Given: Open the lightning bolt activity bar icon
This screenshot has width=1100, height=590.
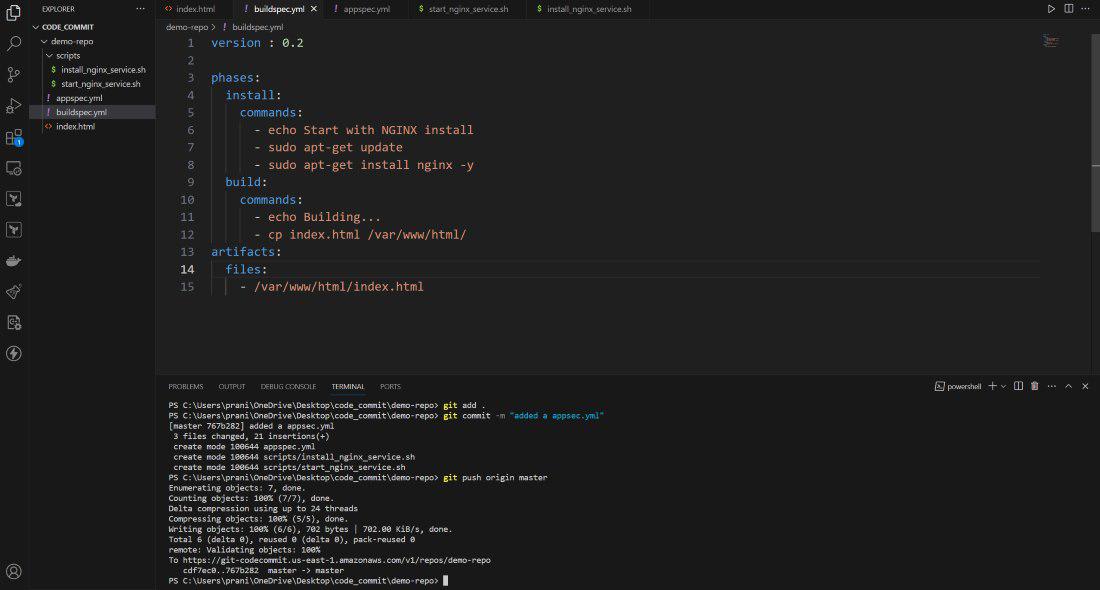Looking at the screenshot, I should 13,354.
